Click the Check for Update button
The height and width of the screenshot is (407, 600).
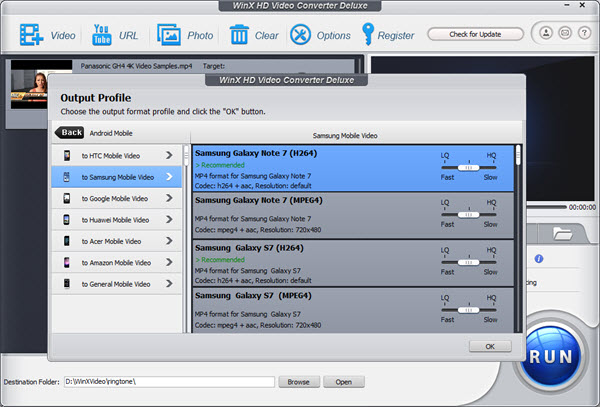tap(475, 34)
